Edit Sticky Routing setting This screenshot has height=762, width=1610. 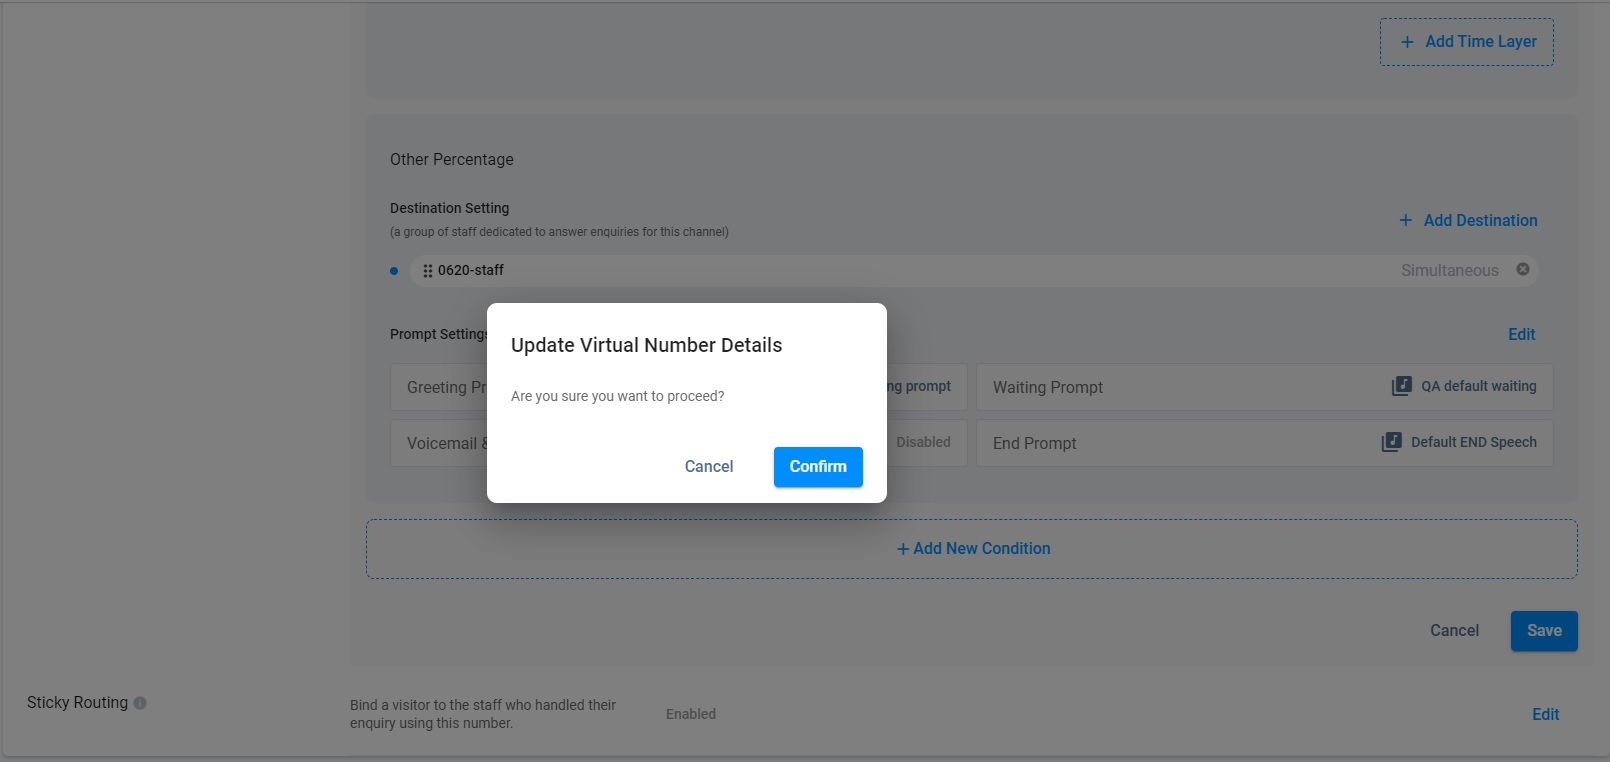[1545, 714]
